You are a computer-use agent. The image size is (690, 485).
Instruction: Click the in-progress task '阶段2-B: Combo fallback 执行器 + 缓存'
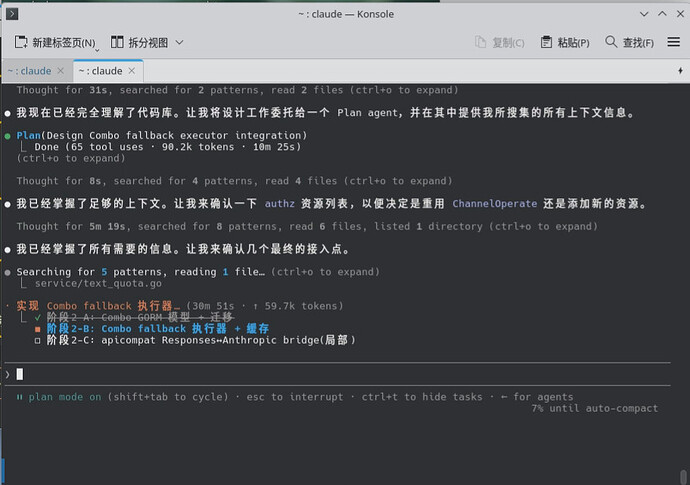pos(158,328)
